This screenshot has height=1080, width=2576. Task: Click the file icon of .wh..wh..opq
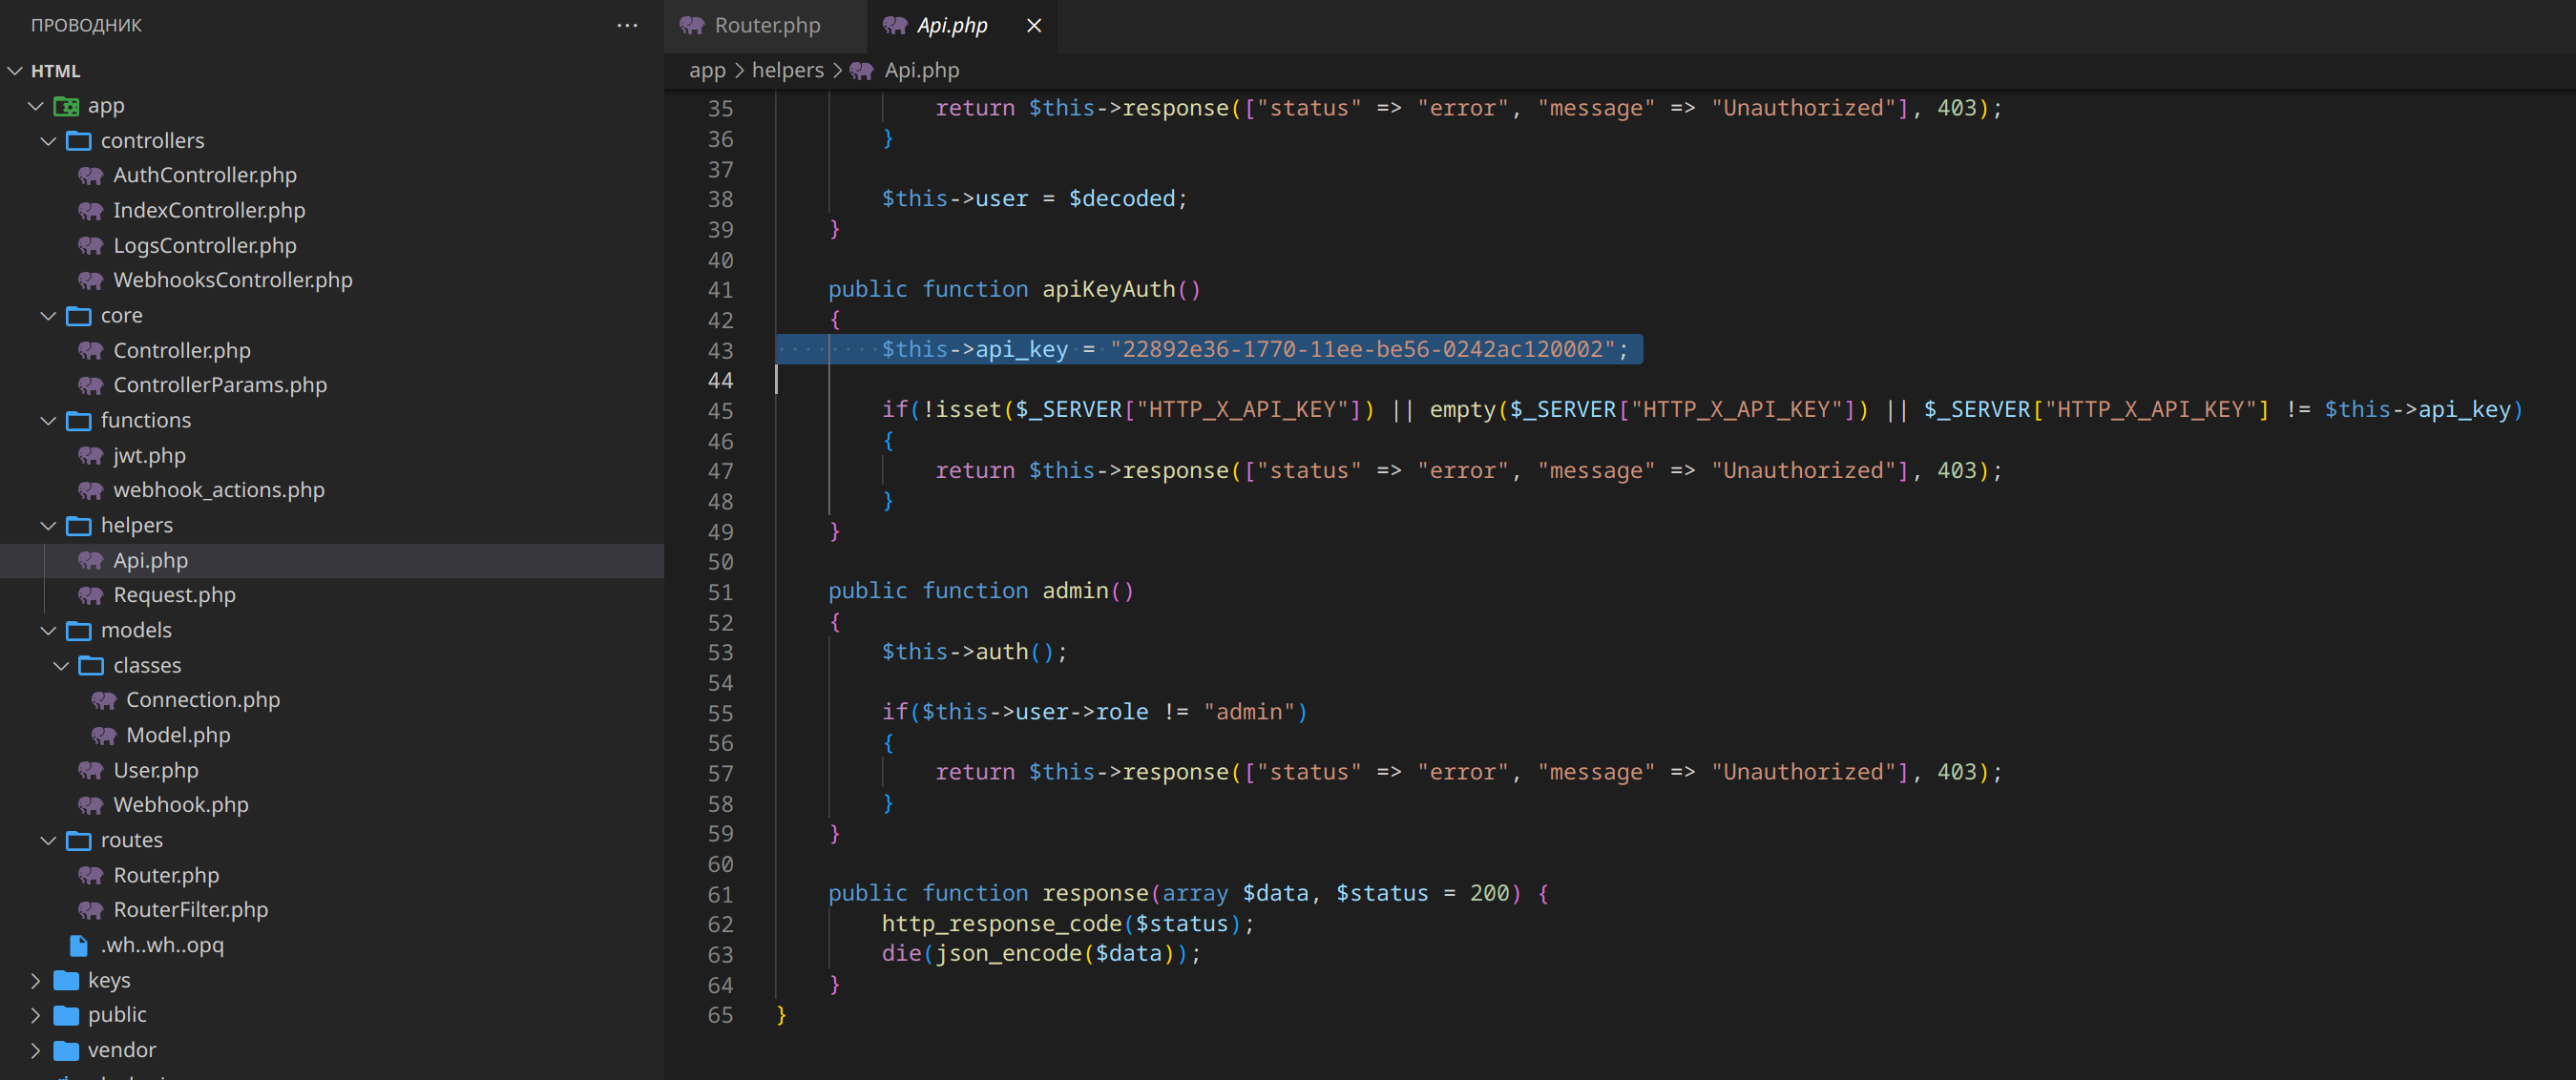(79, 946)
